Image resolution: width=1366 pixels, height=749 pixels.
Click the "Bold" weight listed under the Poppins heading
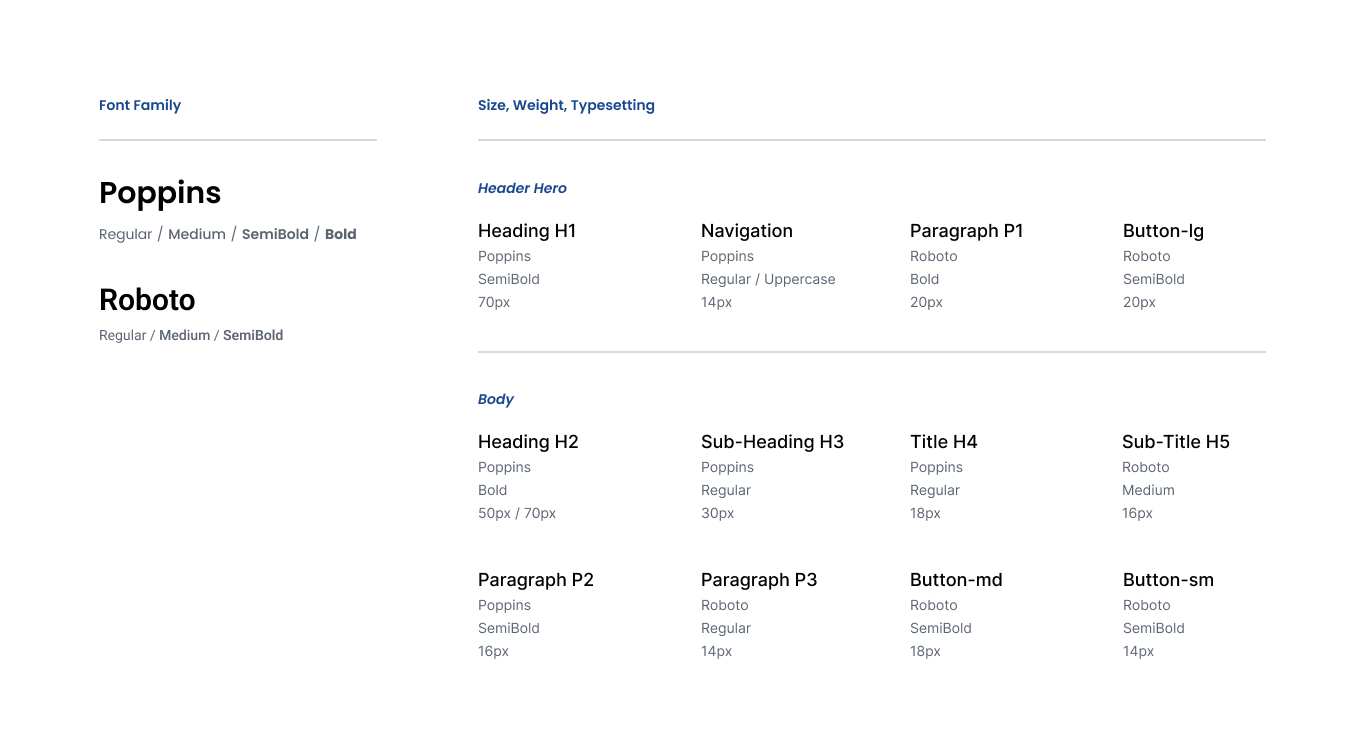coord(341,234)
